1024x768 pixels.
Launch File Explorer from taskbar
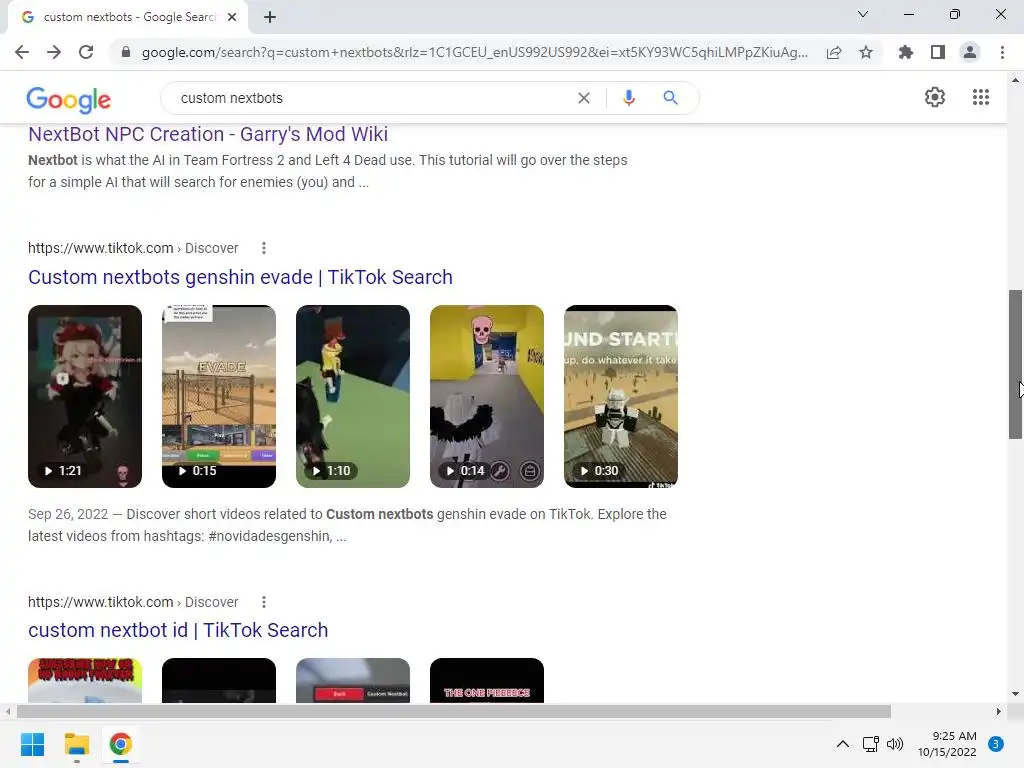pyautogui.click(x=76, y=744)
